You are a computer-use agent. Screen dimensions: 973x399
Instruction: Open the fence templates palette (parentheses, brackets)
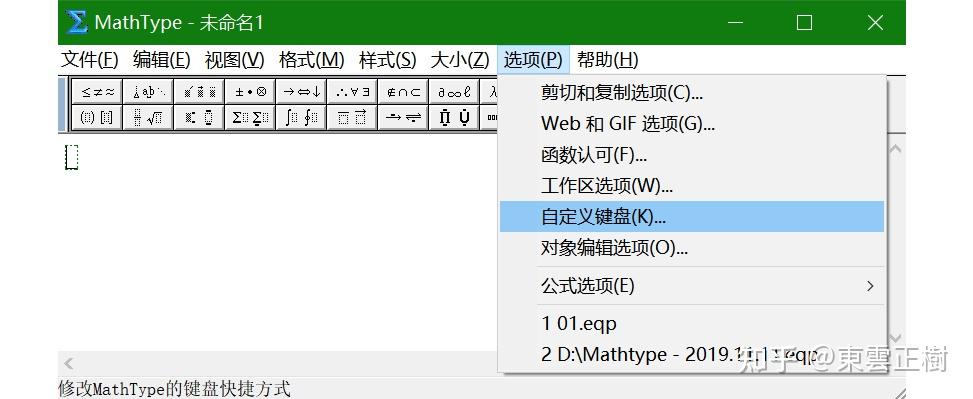point(97,117)
